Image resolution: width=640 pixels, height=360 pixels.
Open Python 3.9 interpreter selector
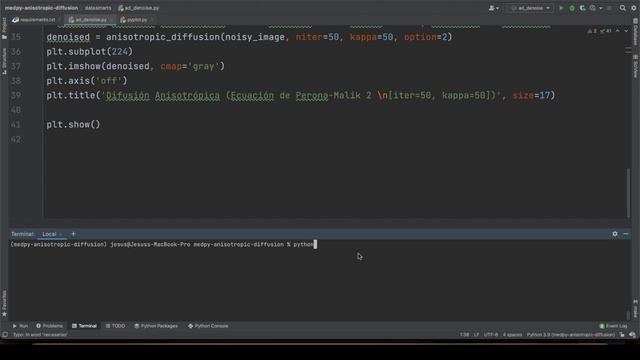(x=571, y=335)
